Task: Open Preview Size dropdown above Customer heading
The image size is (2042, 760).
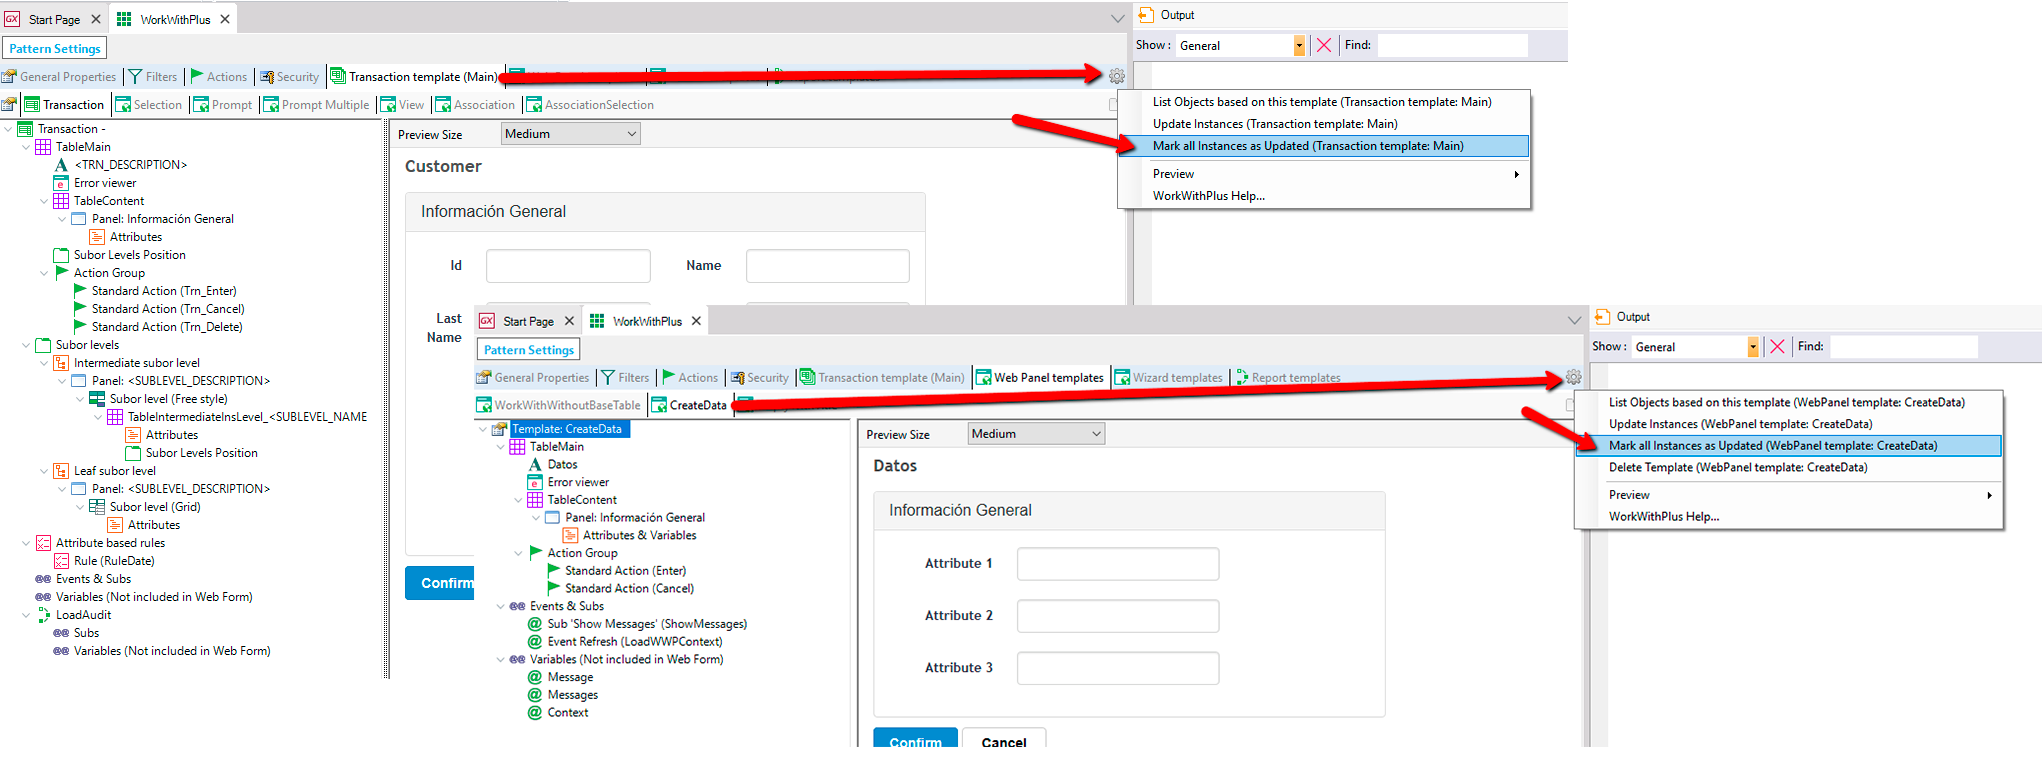Action: coord(570,134)
